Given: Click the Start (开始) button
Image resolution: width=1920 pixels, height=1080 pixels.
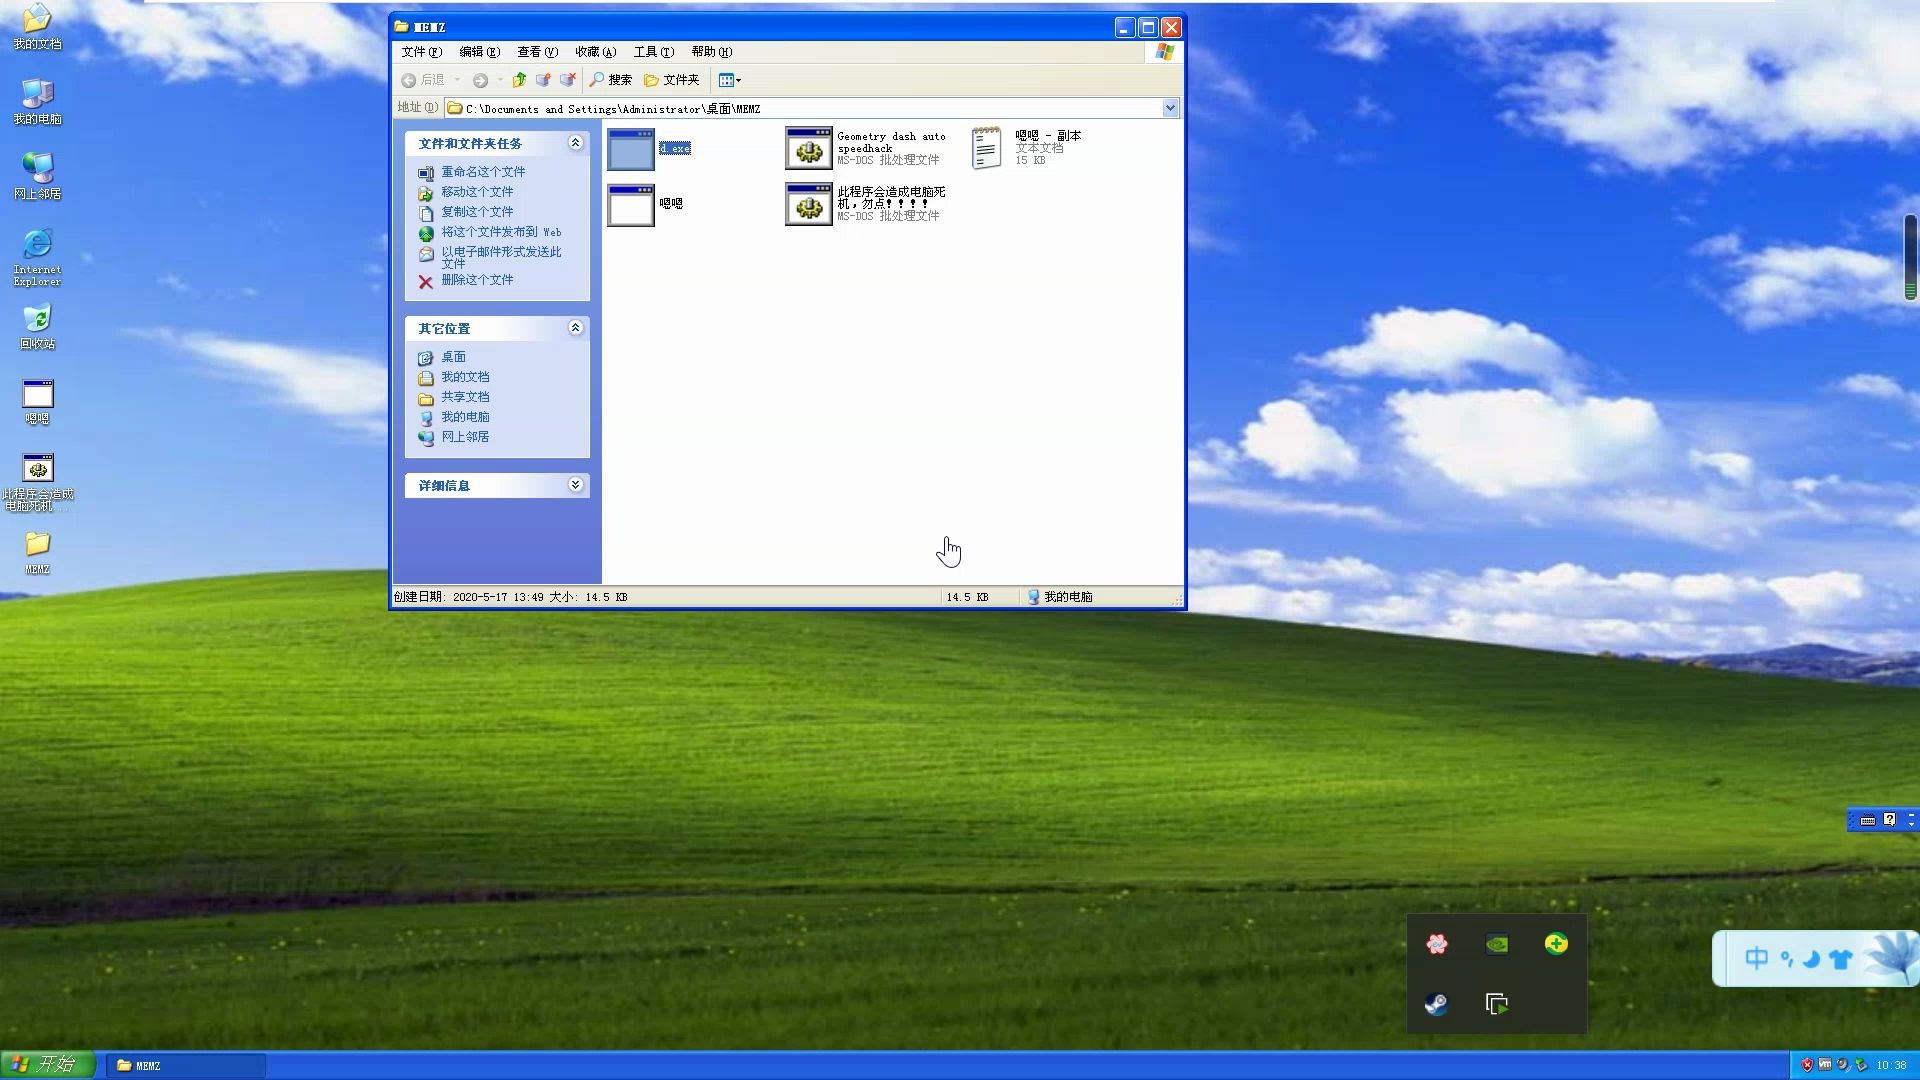Looking at the screenshot, I should point(47,1064).
